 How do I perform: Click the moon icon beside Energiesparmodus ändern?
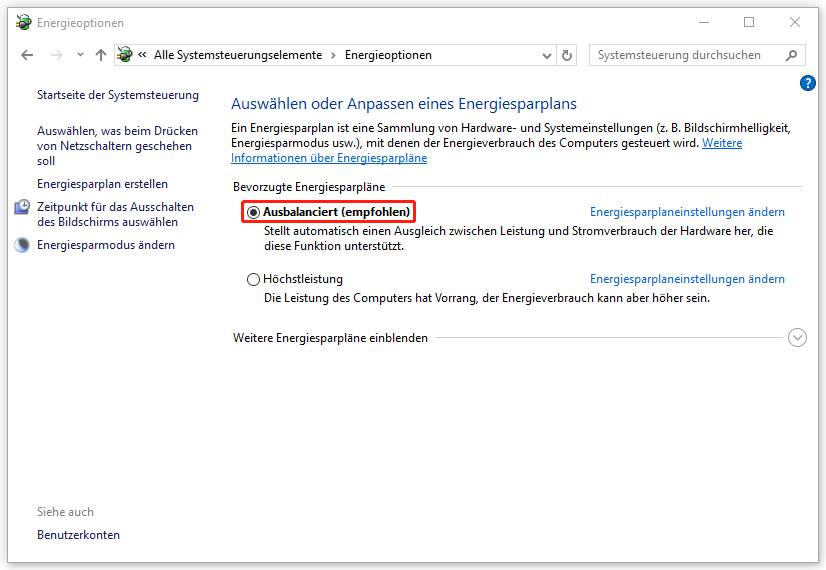point(22,245)
